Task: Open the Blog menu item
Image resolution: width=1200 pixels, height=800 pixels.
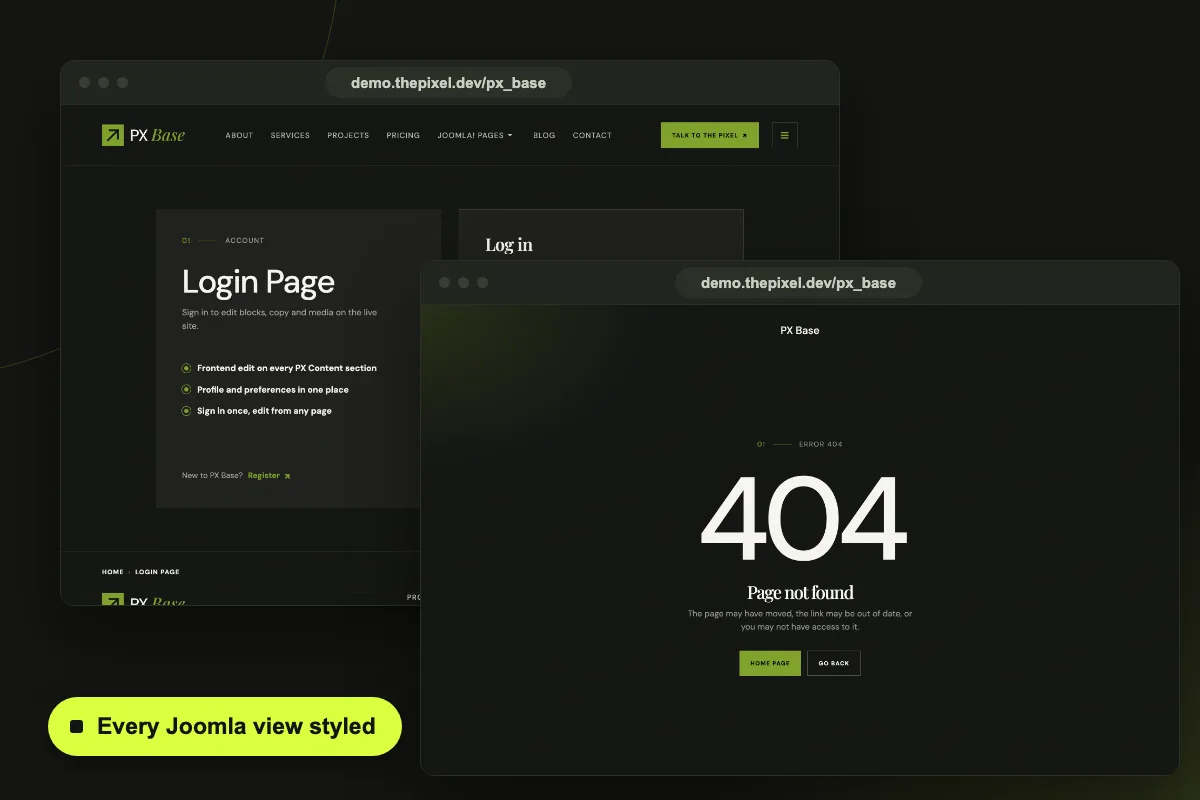Action: 544,135
